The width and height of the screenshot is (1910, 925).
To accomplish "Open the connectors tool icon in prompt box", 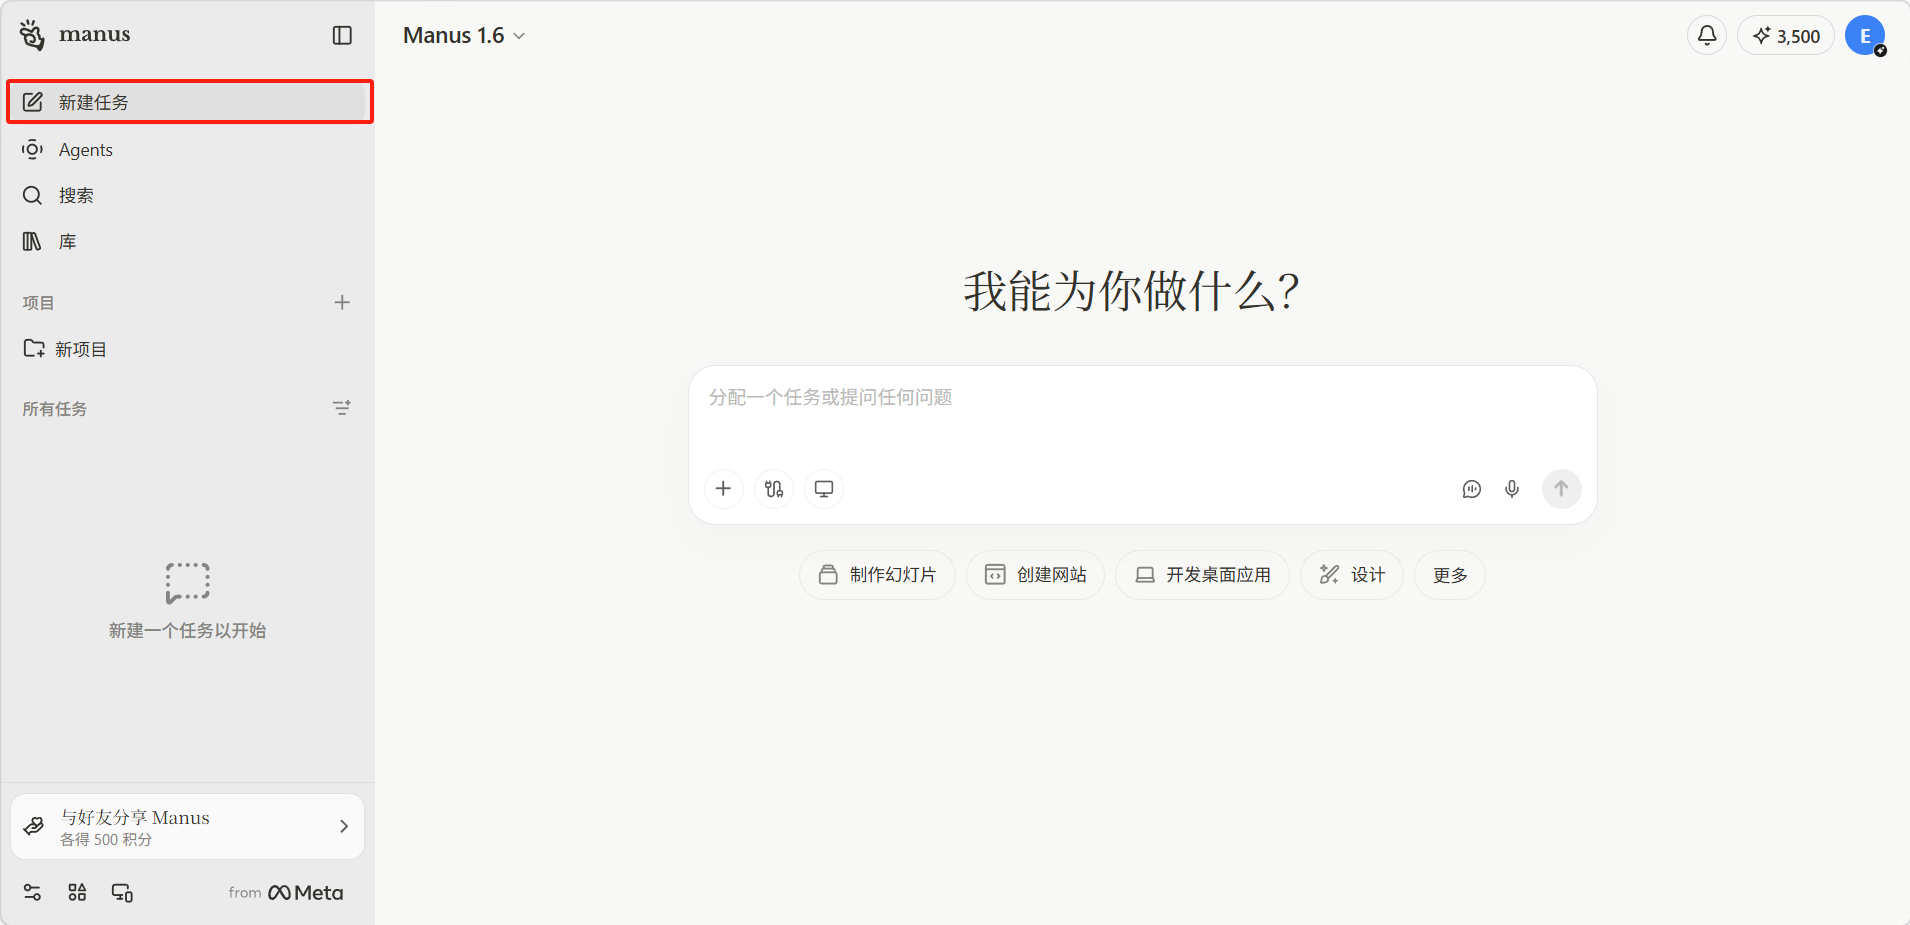I will [774, 489].
